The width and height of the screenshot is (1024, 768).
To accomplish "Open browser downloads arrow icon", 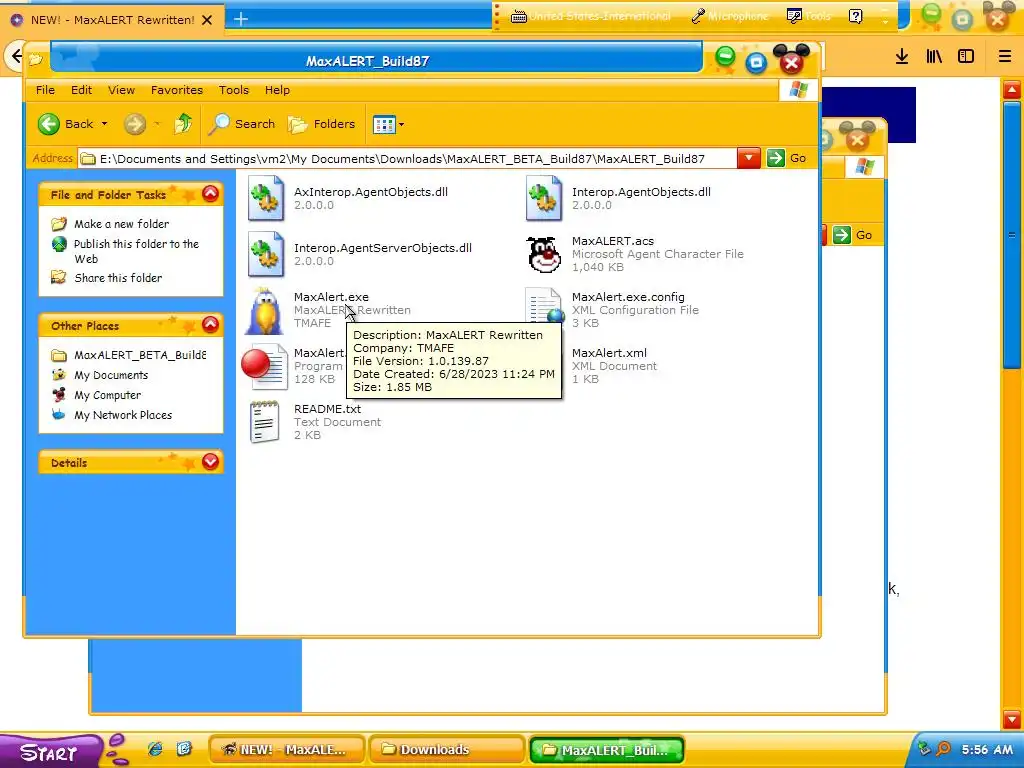I will coord(902,56).
